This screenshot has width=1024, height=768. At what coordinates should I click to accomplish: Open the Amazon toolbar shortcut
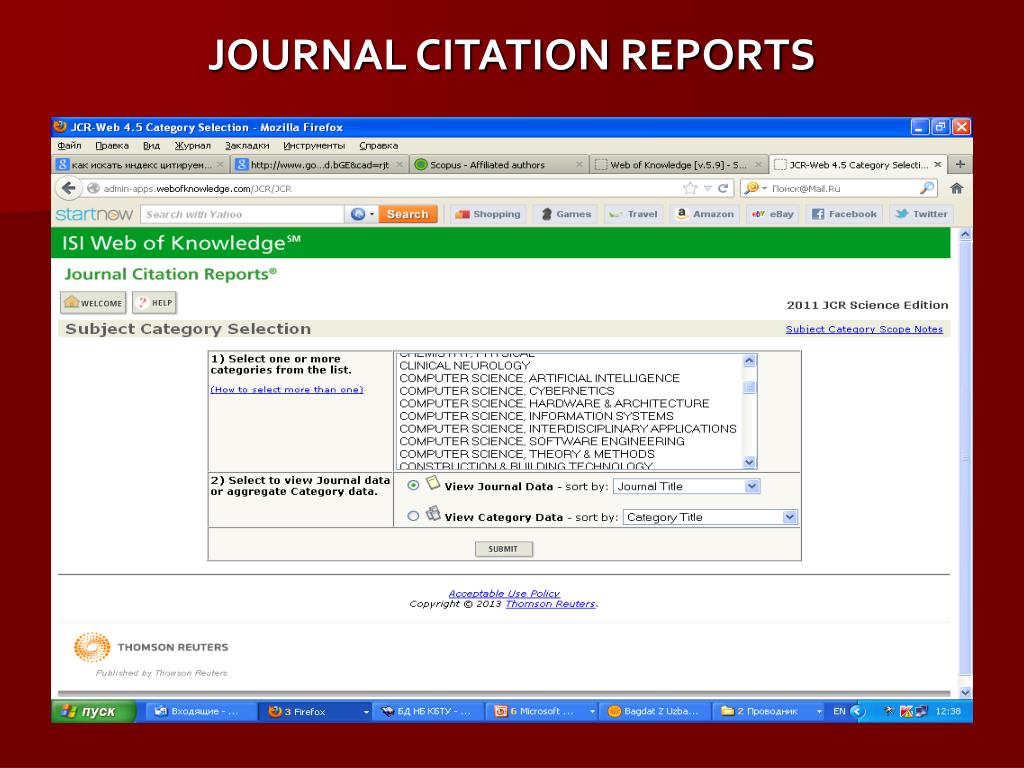point(705,214)
